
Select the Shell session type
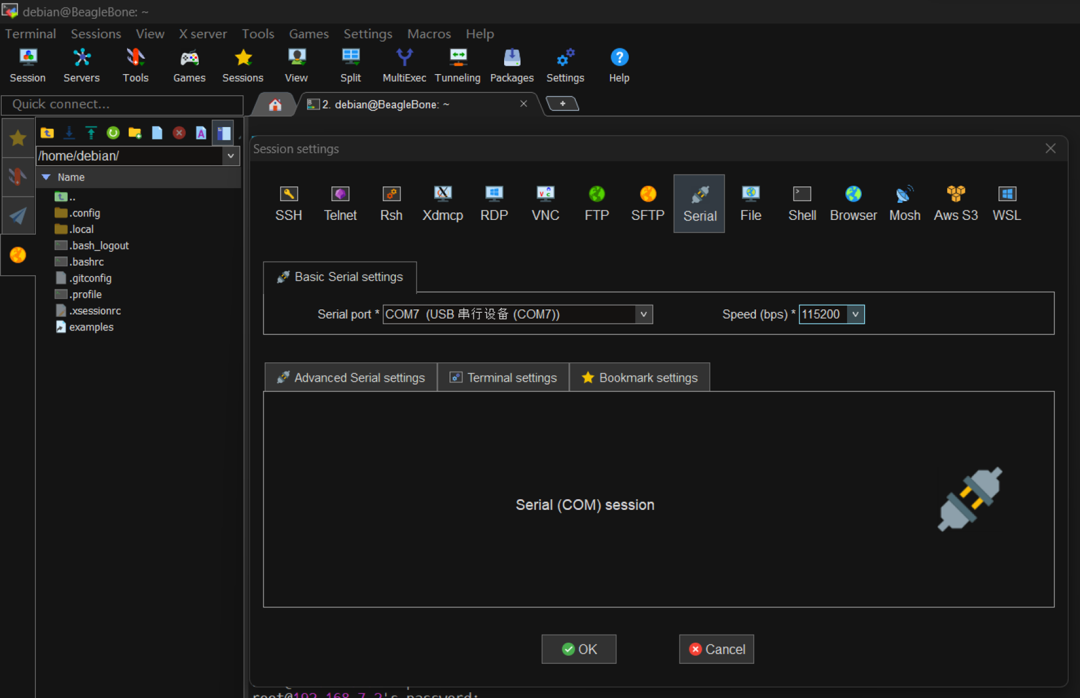802,203
